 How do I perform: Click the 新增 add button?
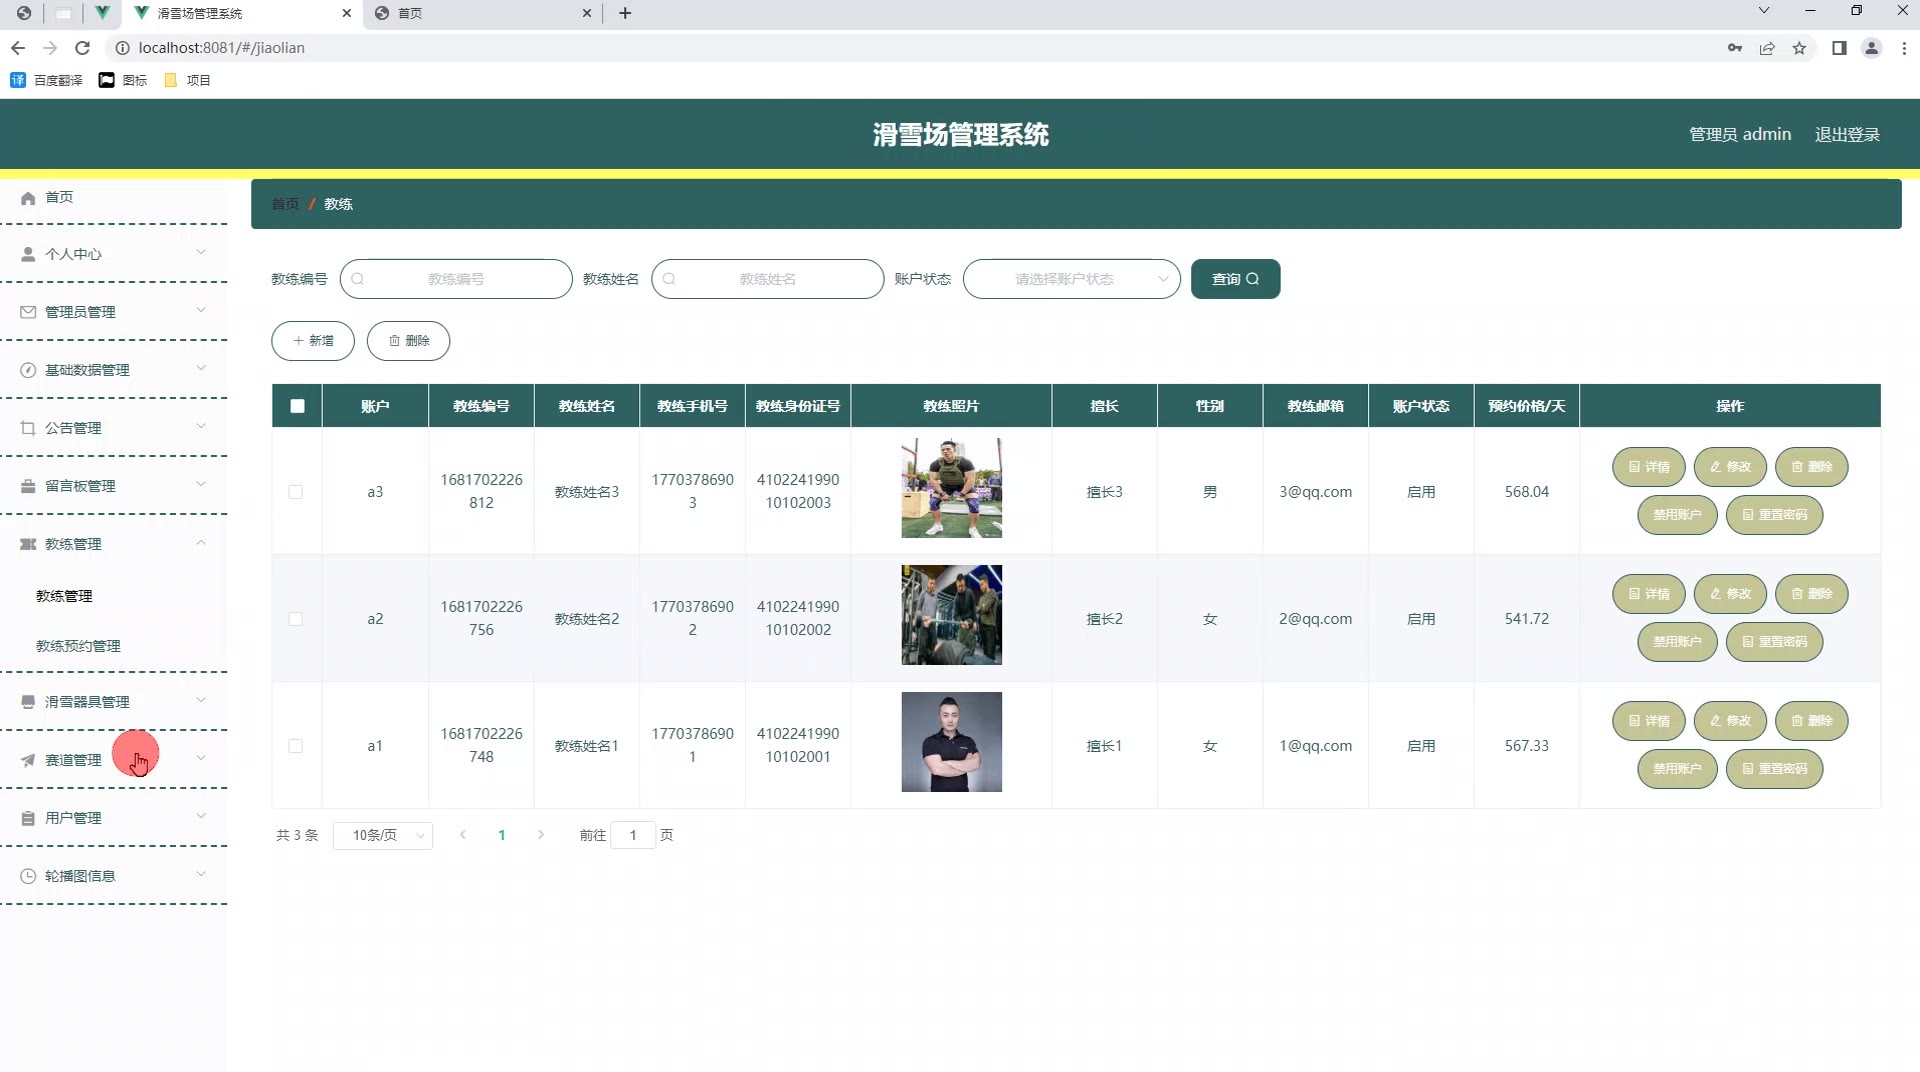[x=313, y=341]
